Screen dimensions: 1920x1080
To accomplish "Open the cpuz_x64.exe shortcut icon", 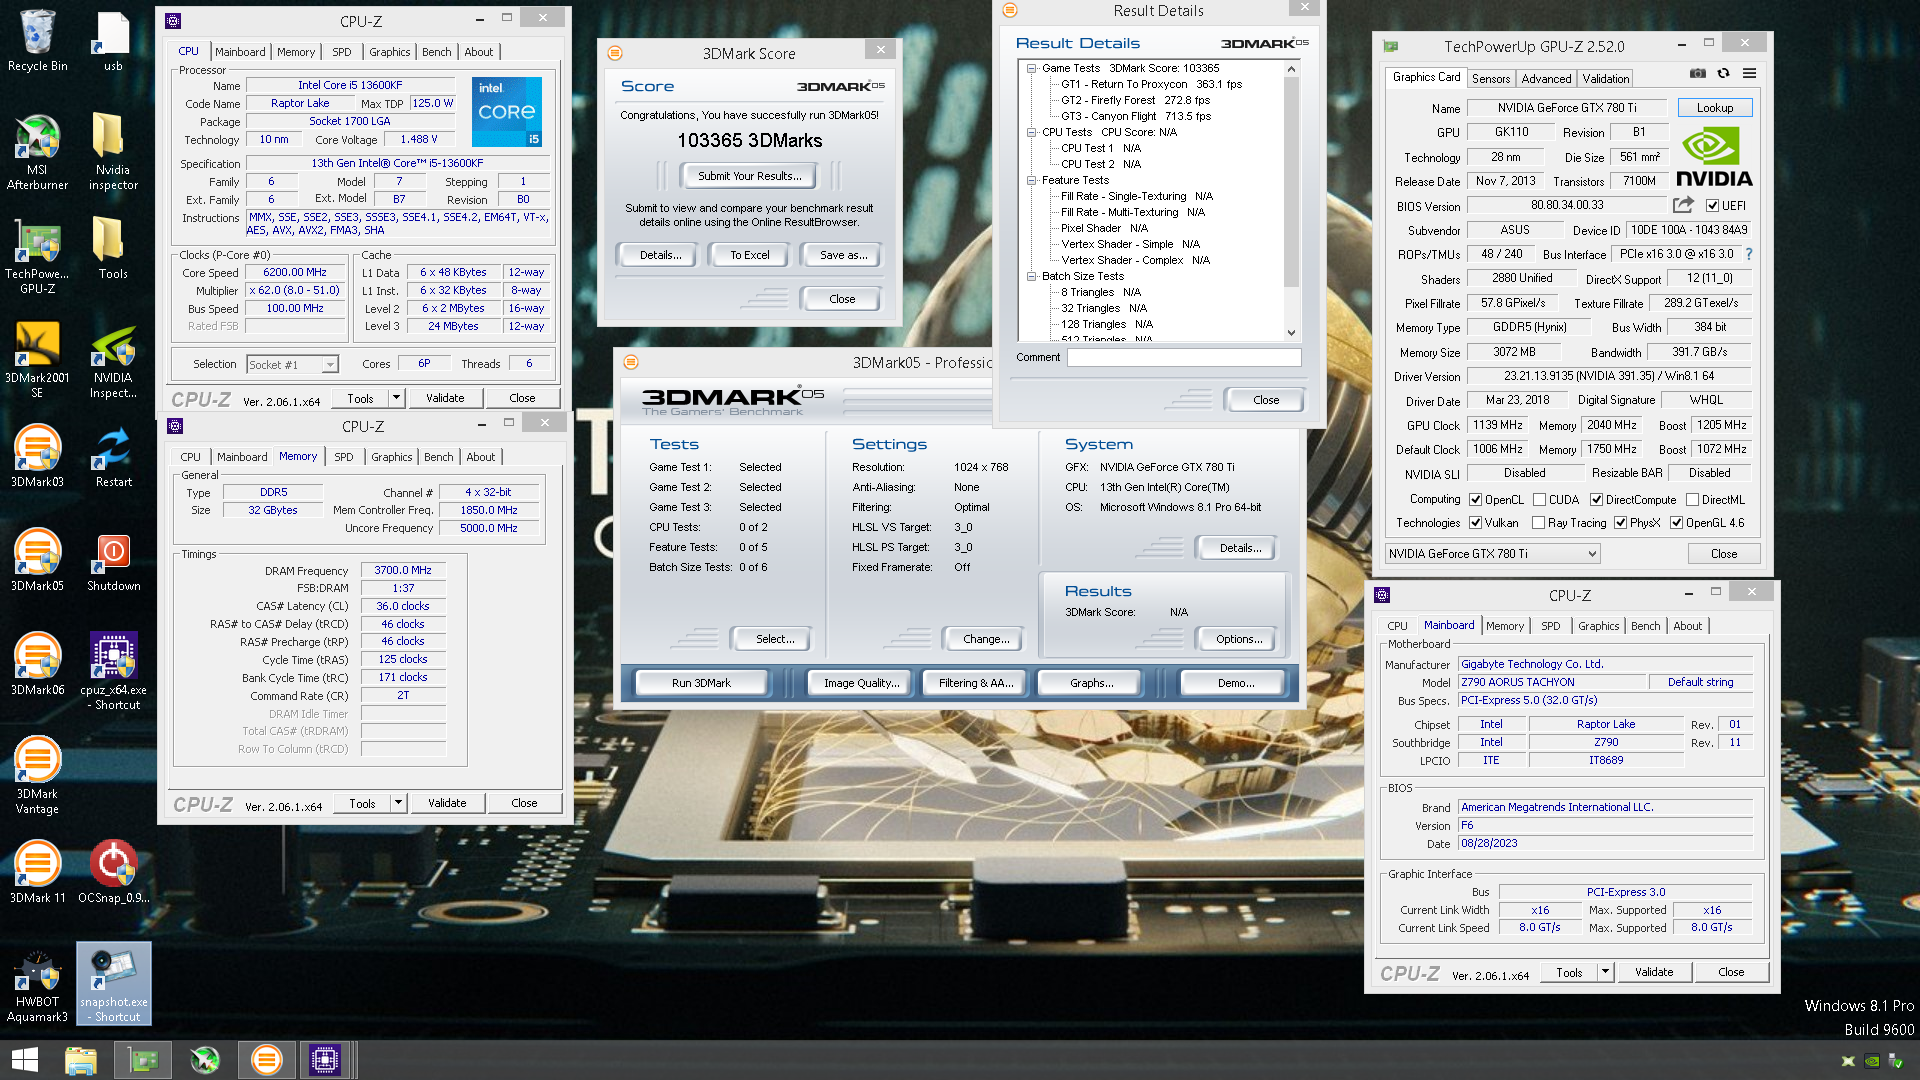I will click(x=113, y=672).
